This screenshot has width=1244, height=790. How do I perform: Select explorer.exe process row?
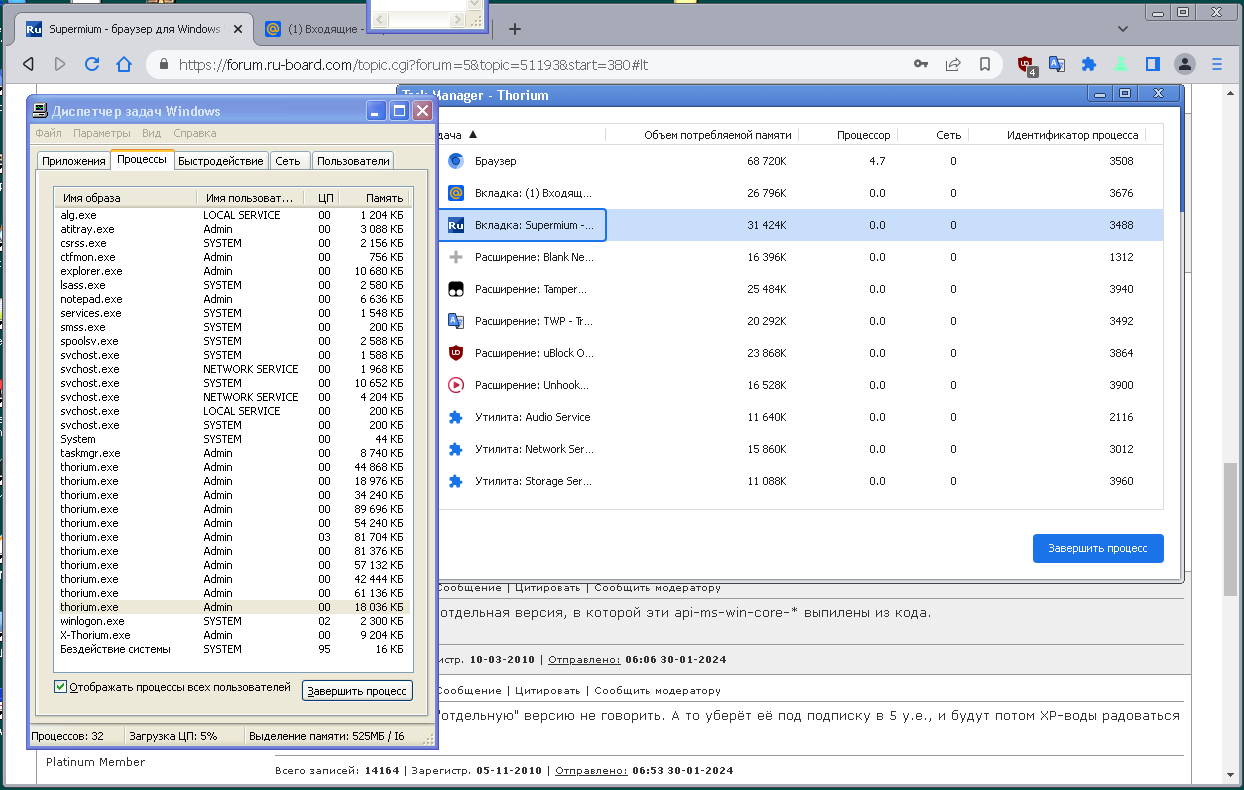click(232, 271)
